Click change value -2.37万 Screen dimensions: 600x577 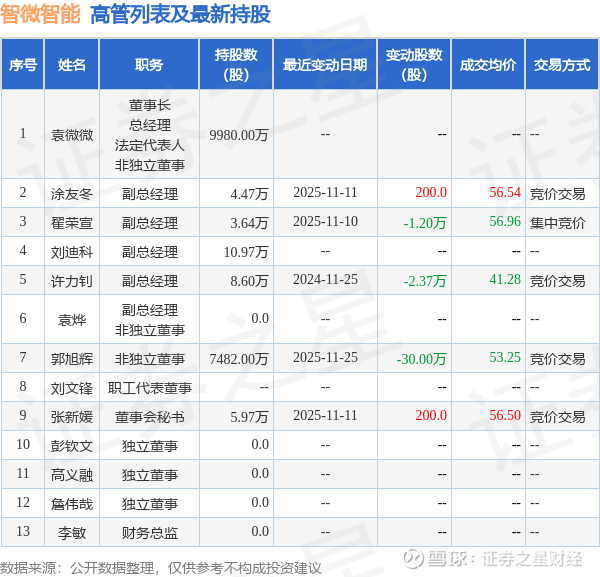[x=425, y=281]
